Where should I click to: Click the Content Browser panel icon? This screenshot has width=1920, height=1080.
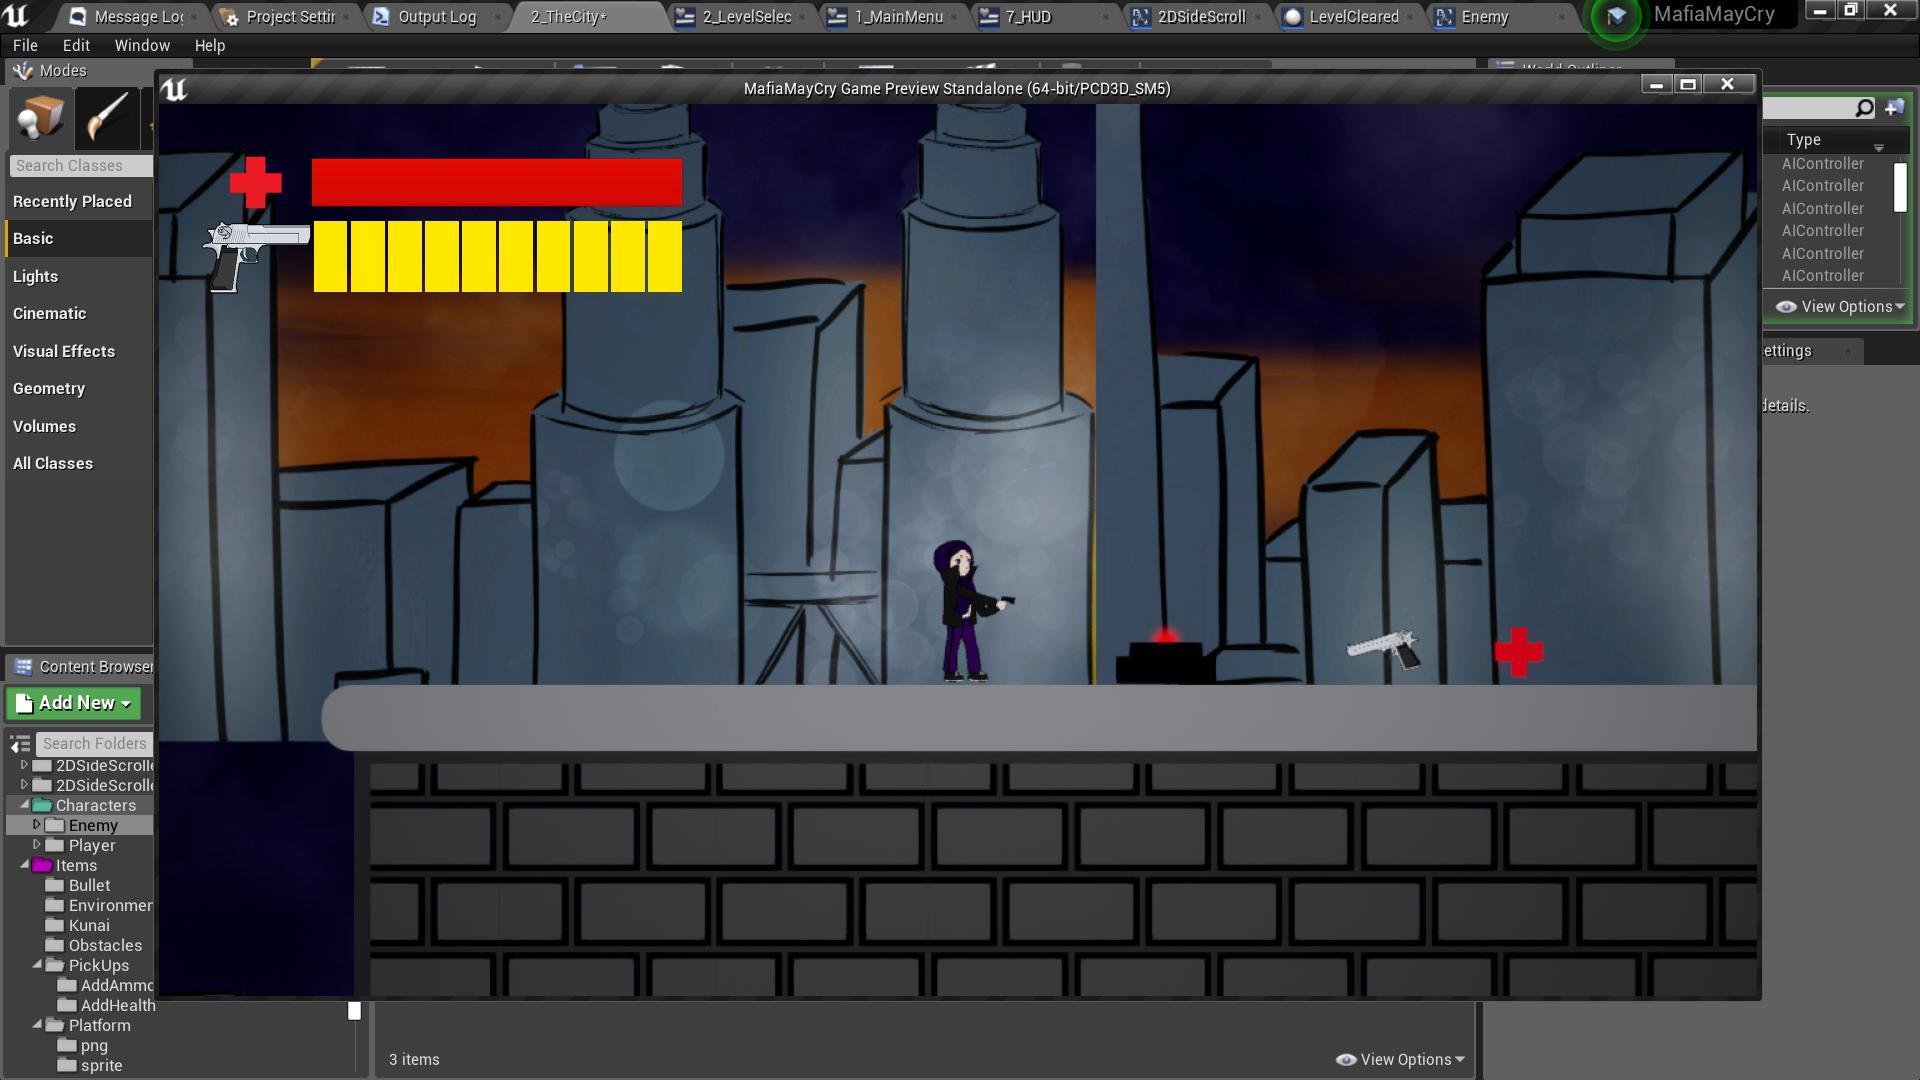pos(24,667)
